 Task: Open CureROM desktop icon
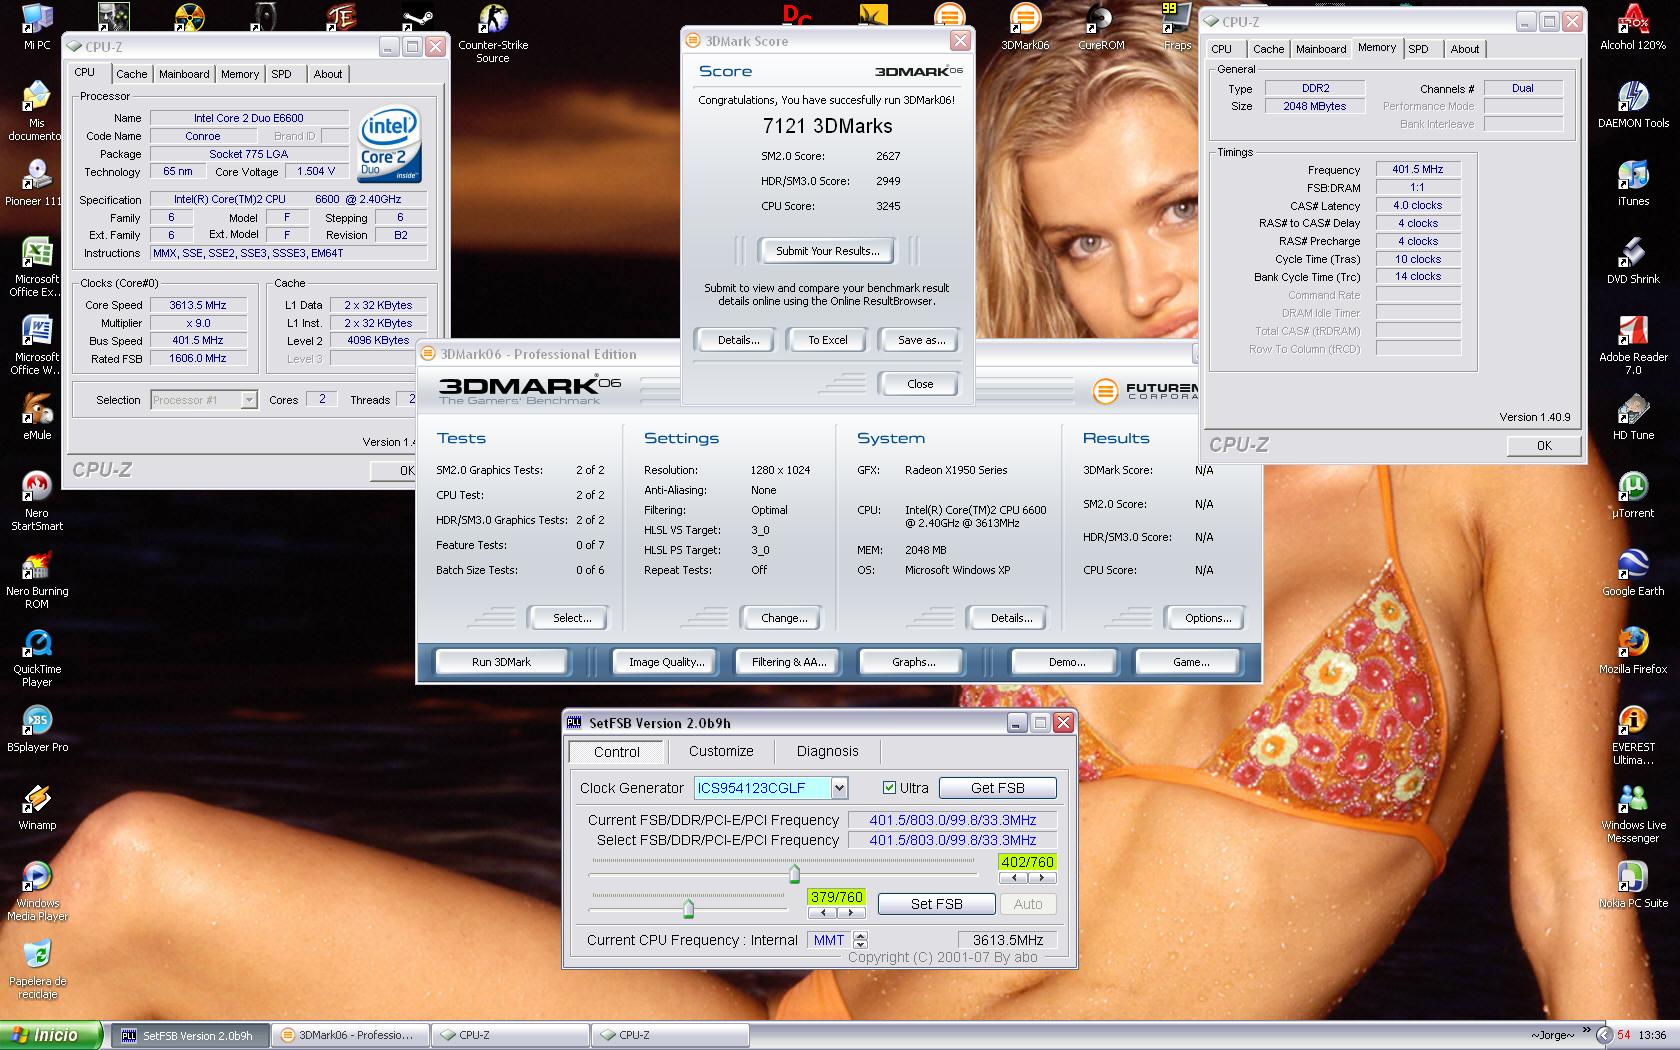coord(1101,27)
